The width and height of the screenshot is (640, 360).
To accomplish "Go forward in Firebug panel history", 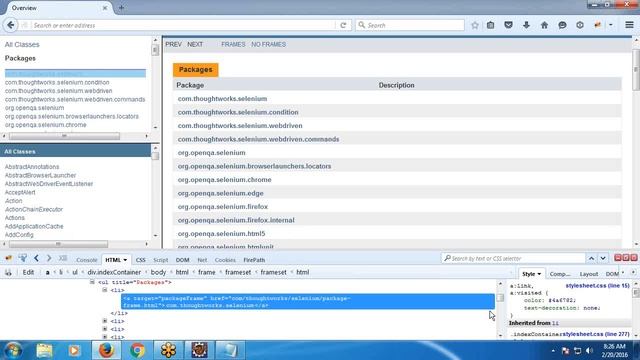I will tap(49, 258).
